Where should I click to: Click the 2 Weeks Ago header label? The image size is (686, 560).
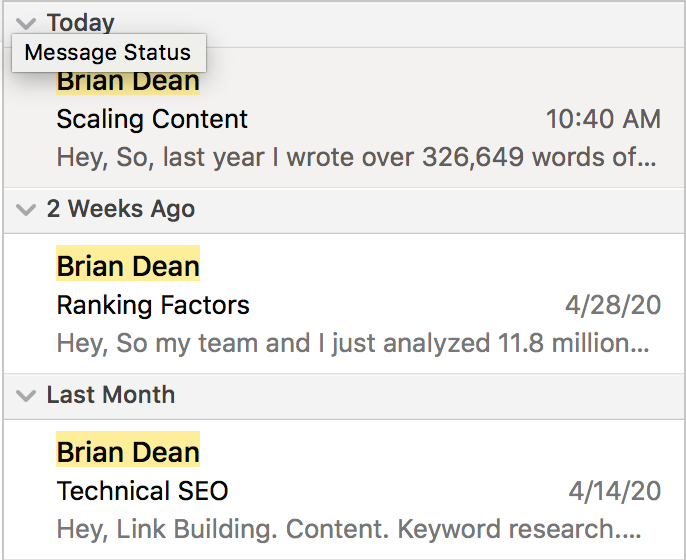point(121,210)
